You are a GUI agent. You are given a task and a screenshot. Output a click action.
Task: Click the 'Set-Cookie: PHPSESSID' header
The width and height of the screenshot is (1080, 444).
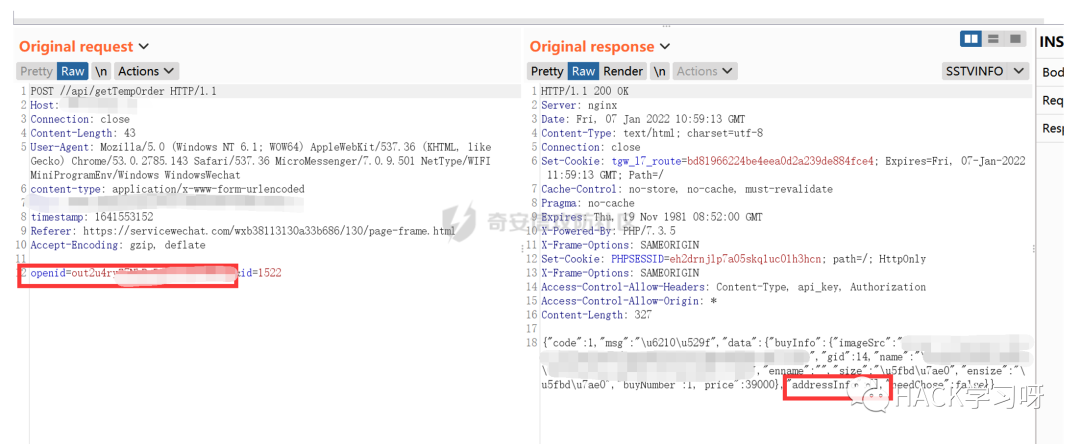click(x=734, y=260)
